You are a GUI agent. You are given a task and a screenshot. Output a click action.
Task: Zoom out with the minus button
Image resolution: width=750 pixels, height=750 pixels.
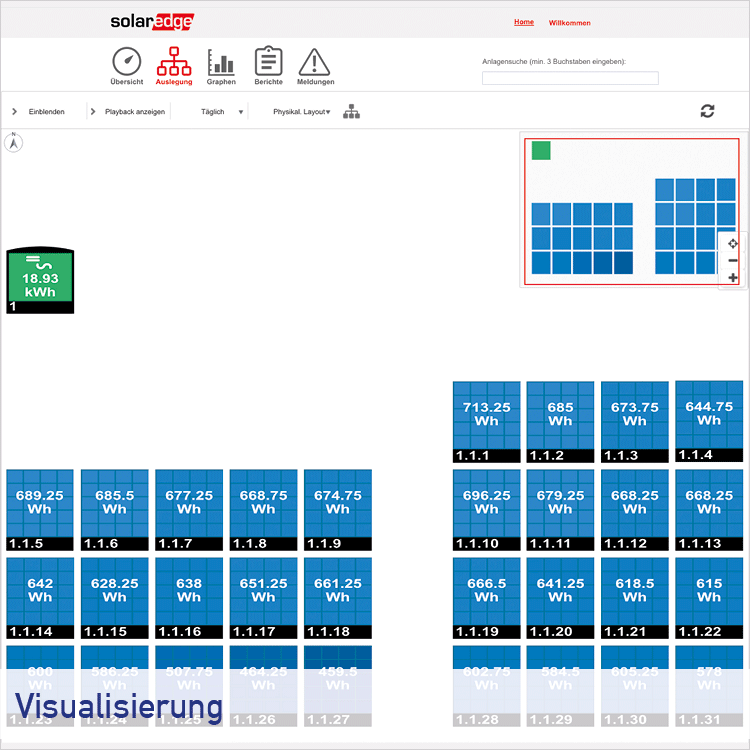click(733, 260)
